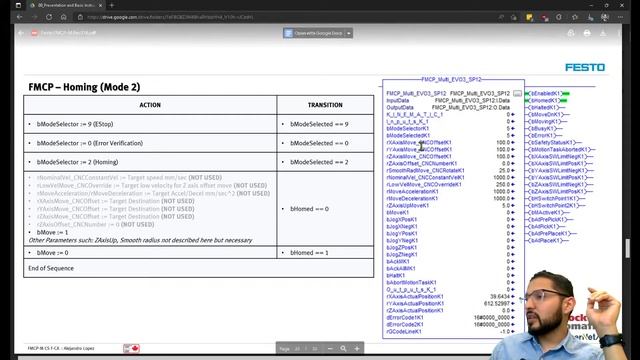Viewport: 640px width, 360px height.
Task: Click the small button beside FMCP_Multi_EVO3_SP12 instance
Action: coord(517,93)
